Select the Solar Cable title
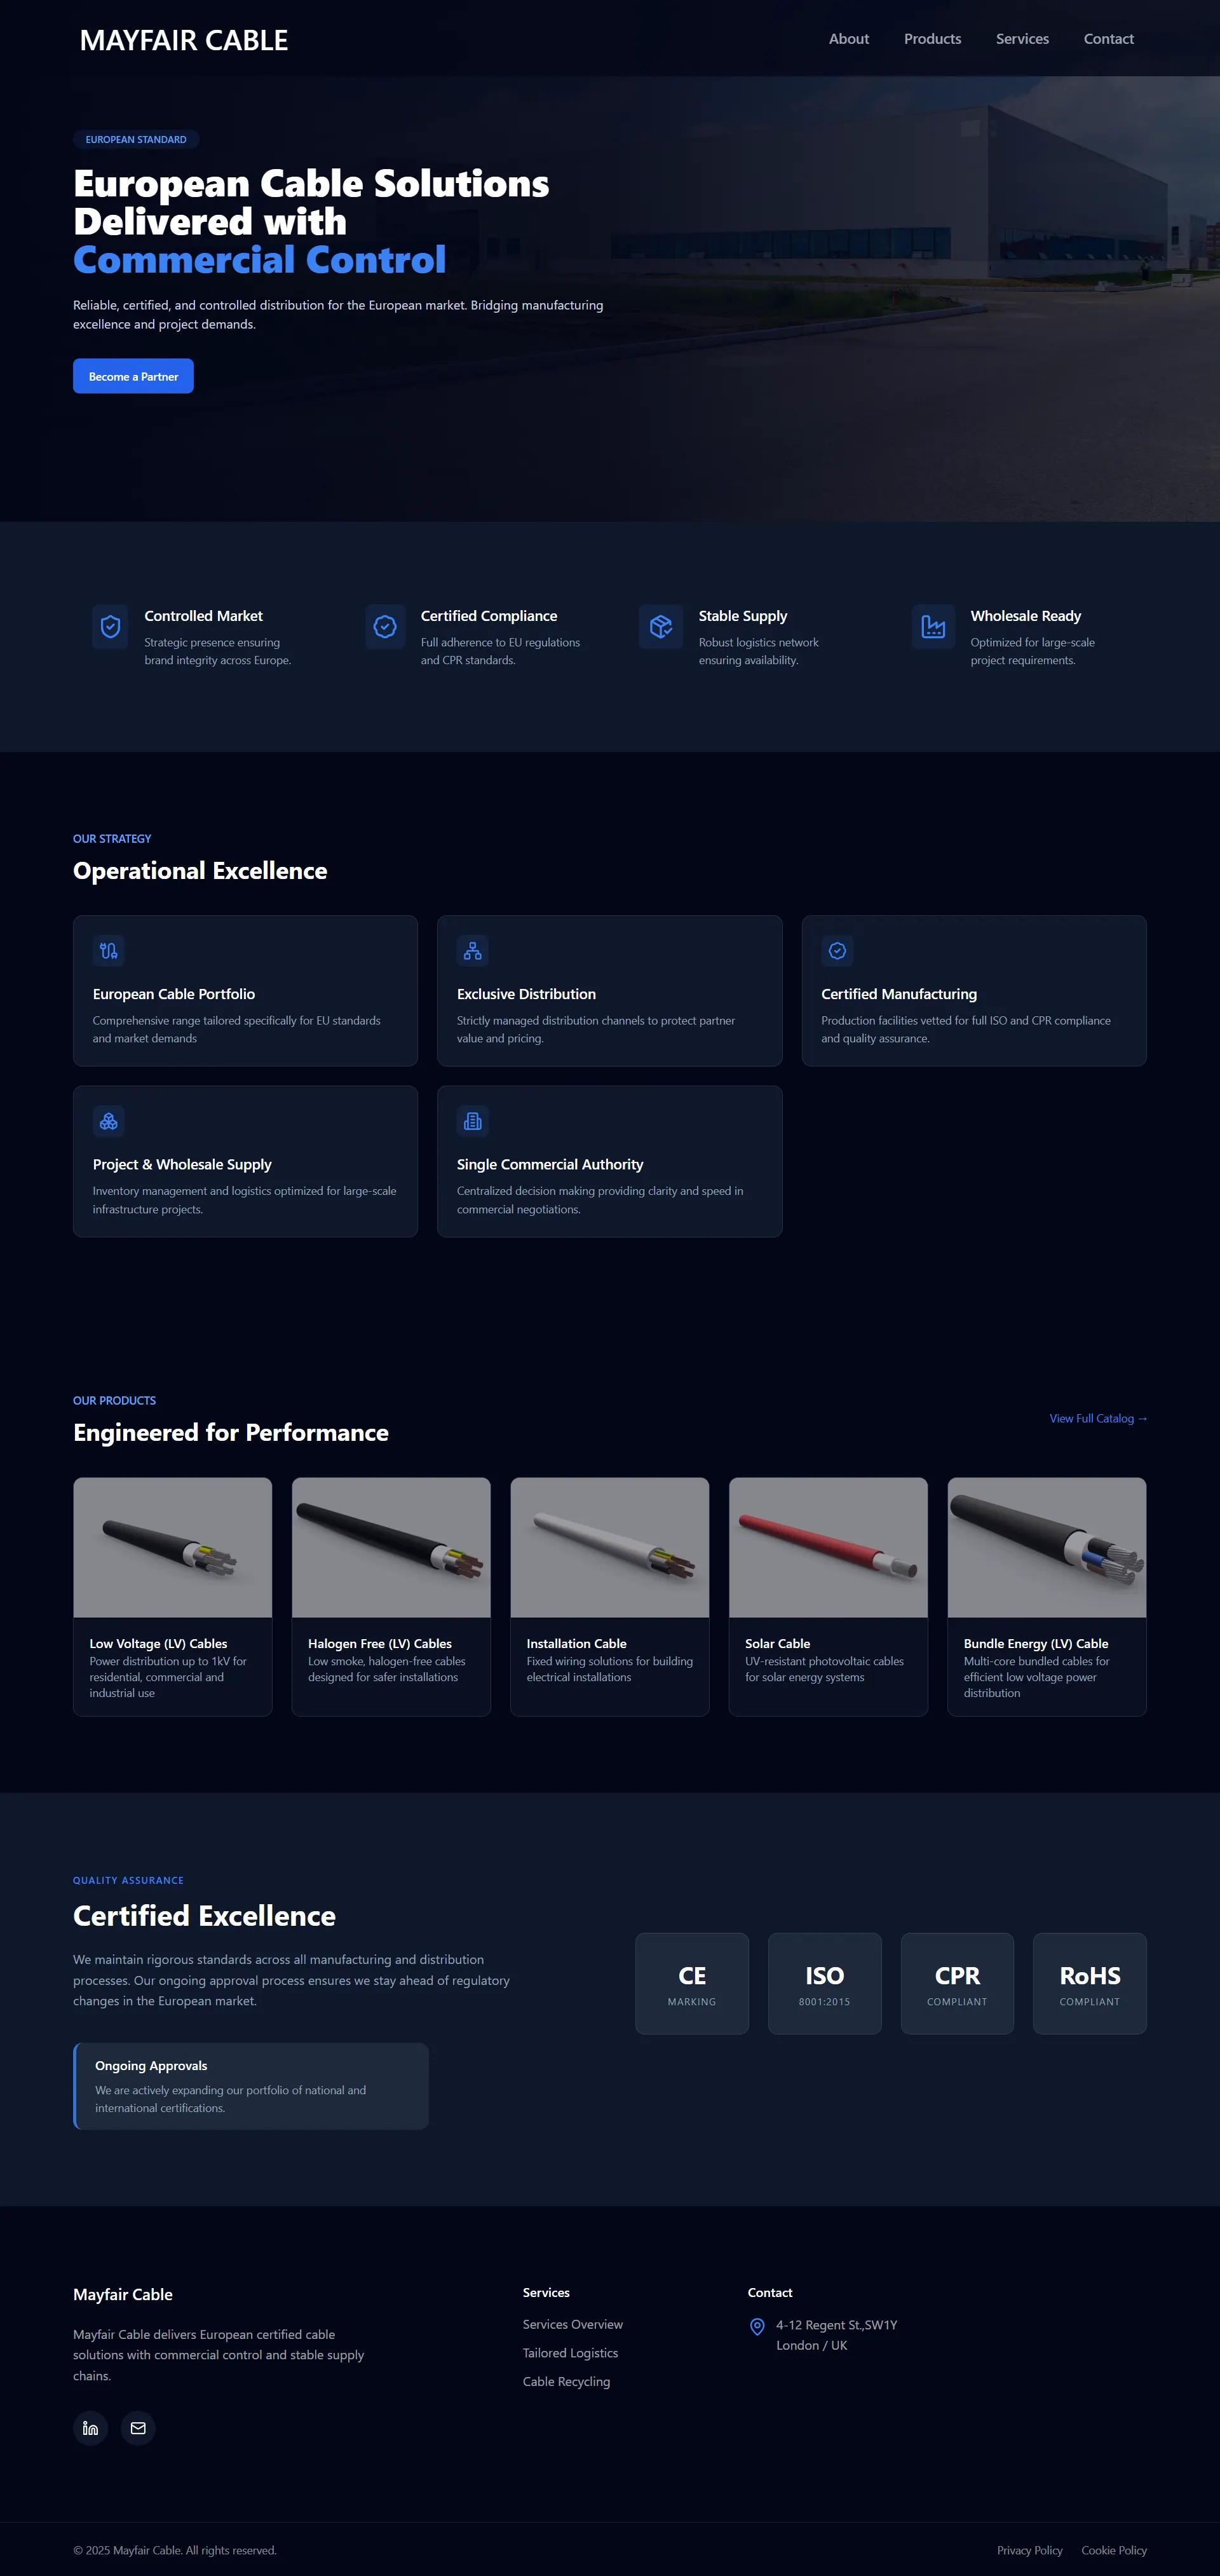The height and width of the screenshot is (2576, 1220). (778, 1643)
